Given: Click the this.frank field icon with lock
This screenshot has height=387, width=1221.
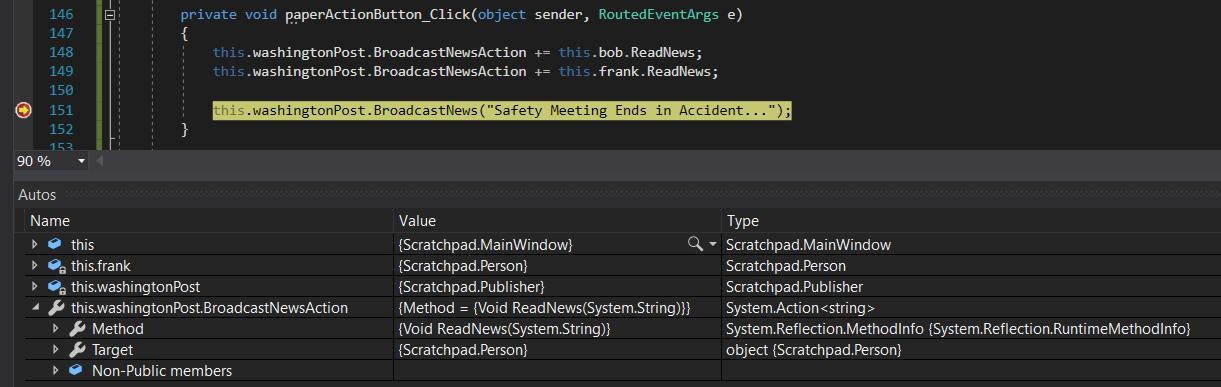Looking at the screenshot, I should tap(57, 266).
